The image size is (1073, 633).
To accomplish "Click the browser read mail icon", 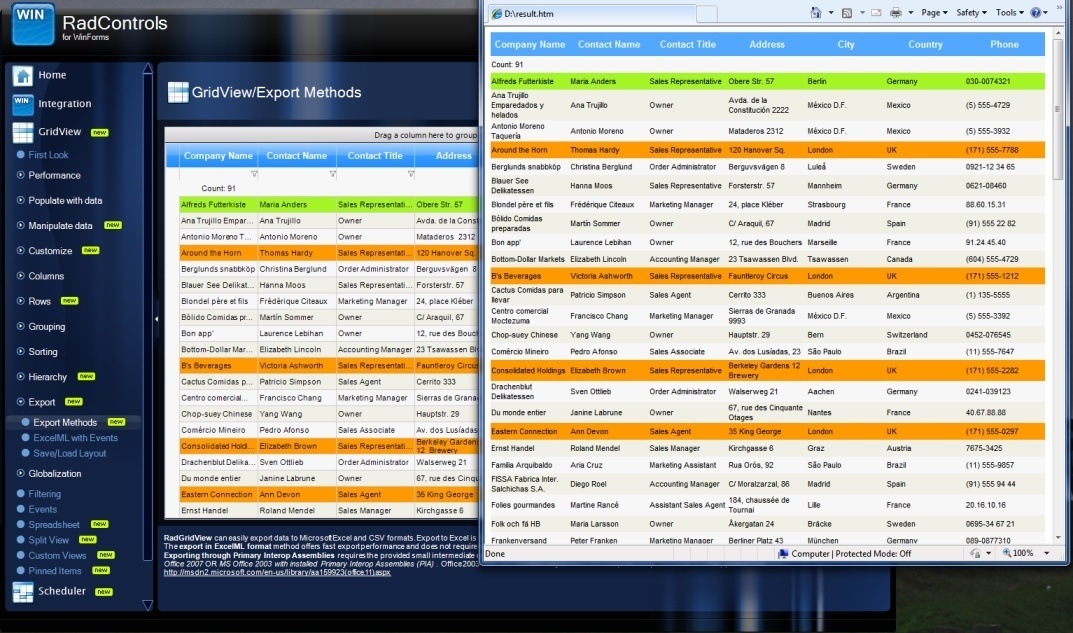I will (x=876, y=12).
